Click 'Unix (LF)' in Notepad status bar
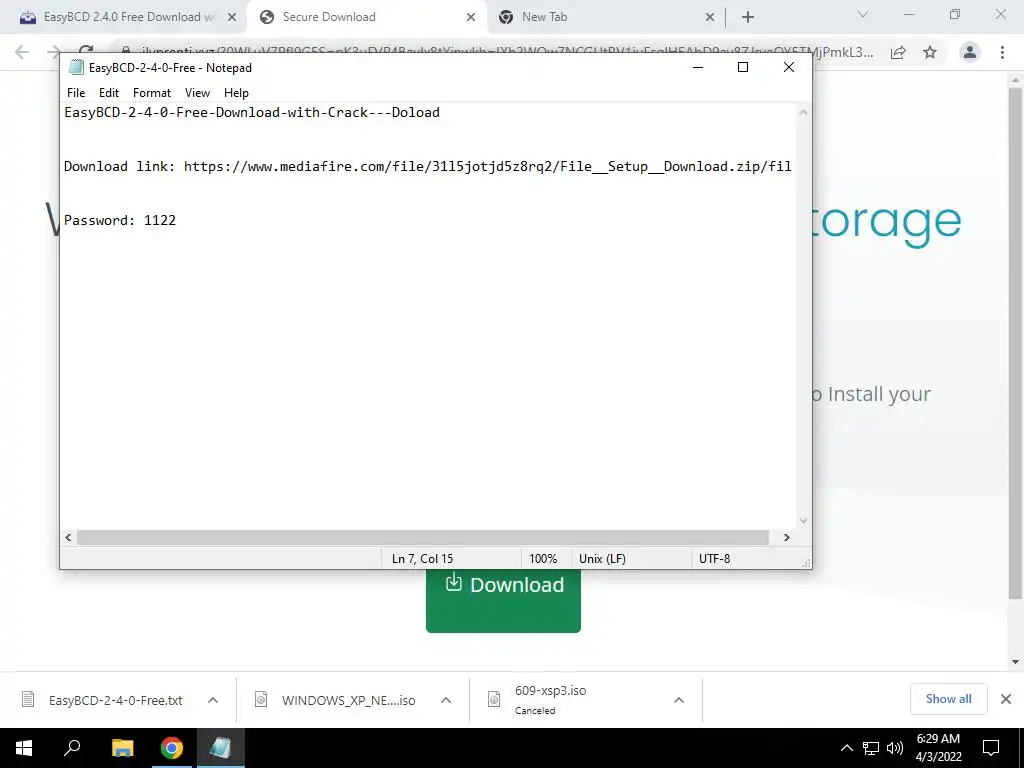 [x=602, y=558]
